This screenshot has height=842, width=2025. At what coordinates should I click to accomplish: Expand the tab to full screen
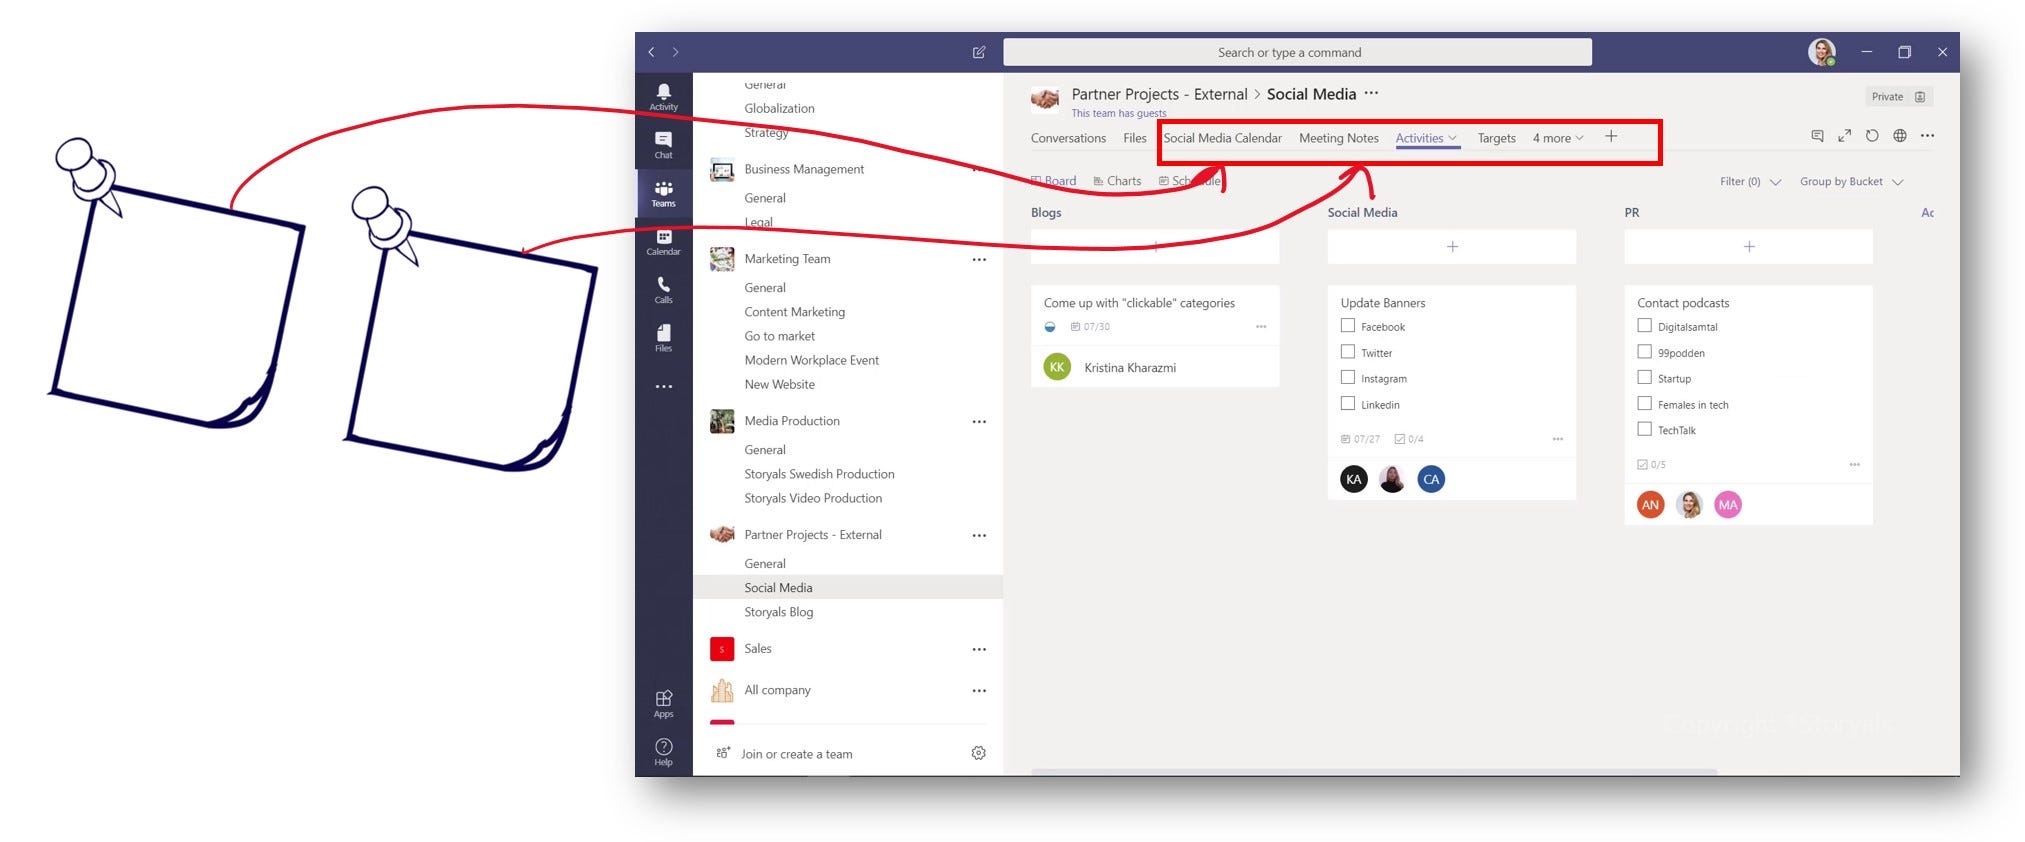click(x=1844, y=136)
